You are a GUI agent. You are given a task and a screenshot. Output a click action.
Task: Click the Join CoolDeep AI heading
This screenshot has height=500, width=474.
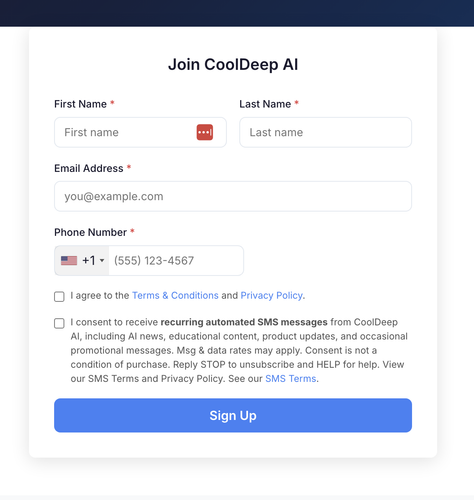(x=233, y=64)
